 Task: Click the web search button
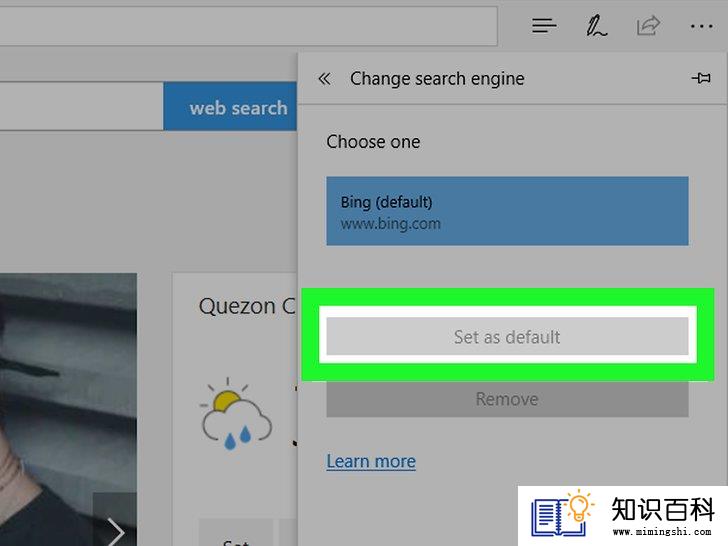tap(230, 107)
